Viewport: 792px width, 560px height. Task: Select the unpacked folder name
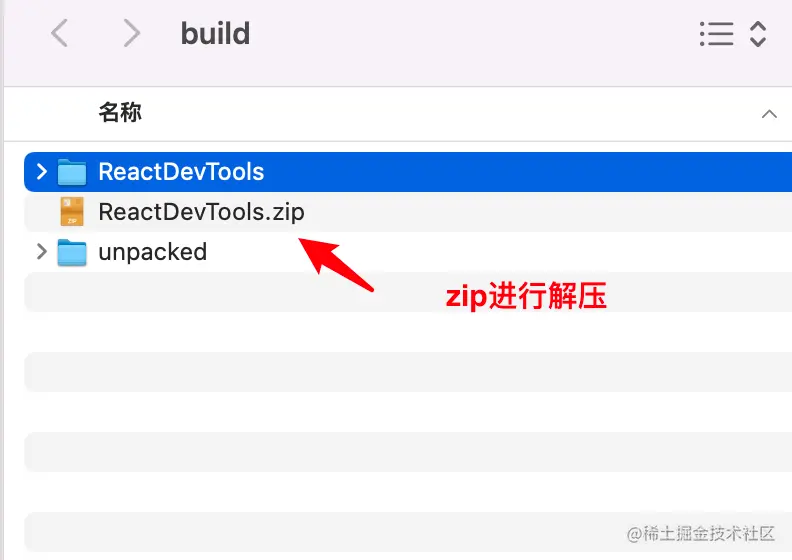[x=152, y=252]
